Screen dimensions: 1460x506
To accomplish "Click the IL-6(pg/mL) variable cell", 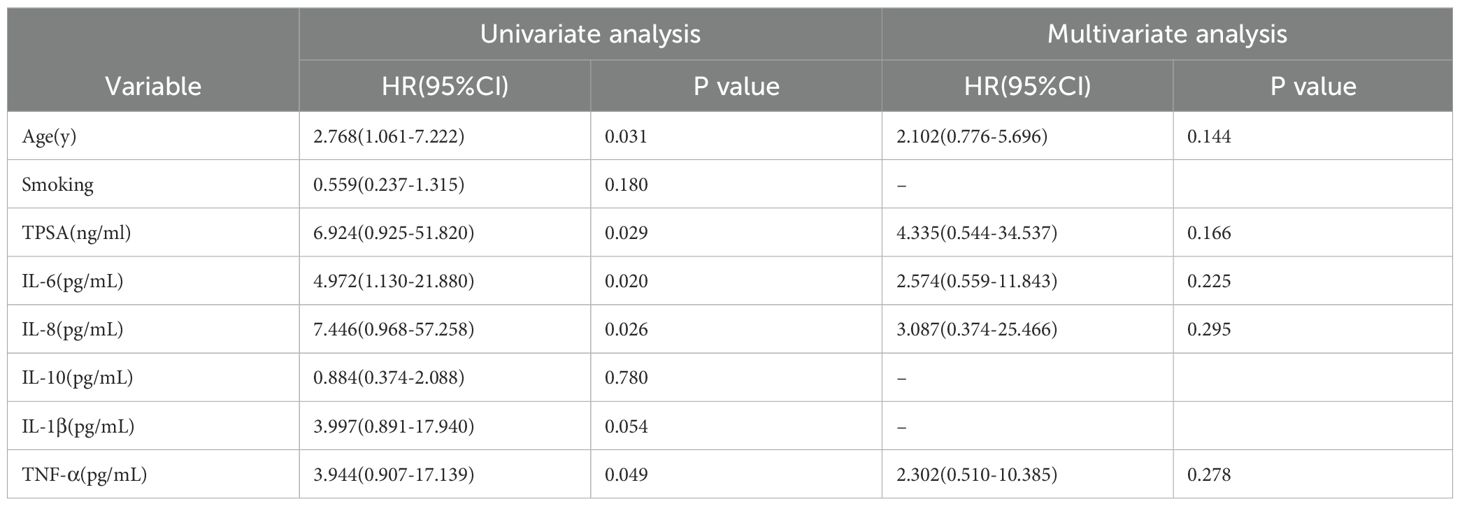I will 74,281.
